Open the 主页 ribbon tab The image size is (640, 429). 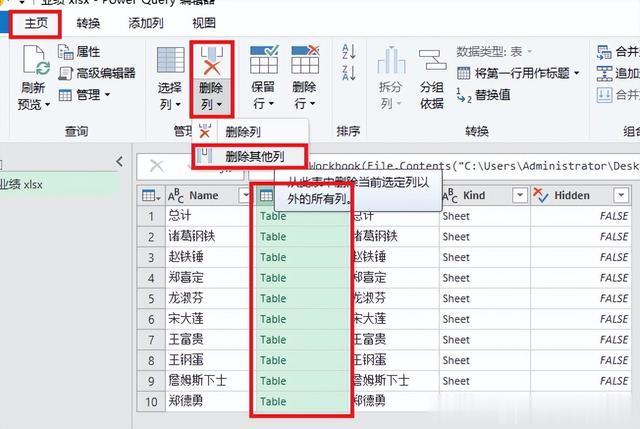tap(36, 23)
